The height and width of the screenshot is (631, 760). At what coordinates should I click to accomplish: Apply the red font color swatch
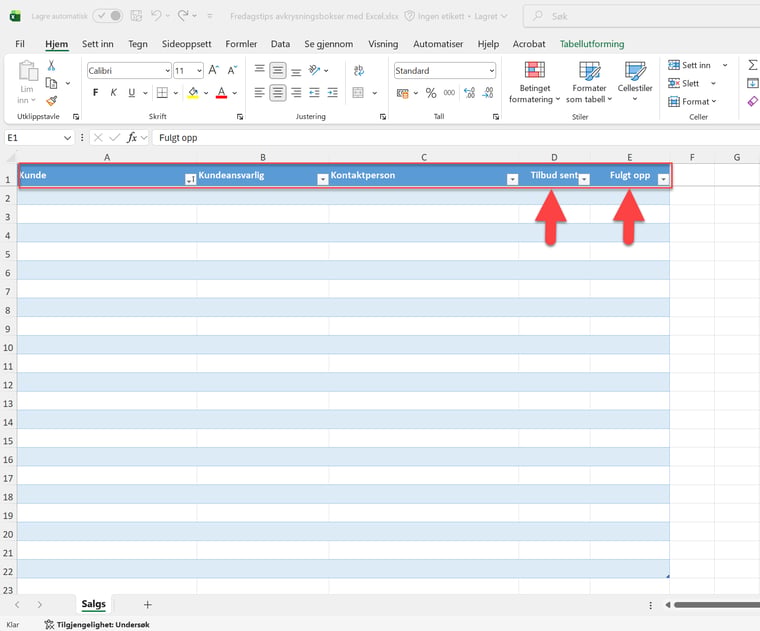pyautogui.click(x=222, y=93)
